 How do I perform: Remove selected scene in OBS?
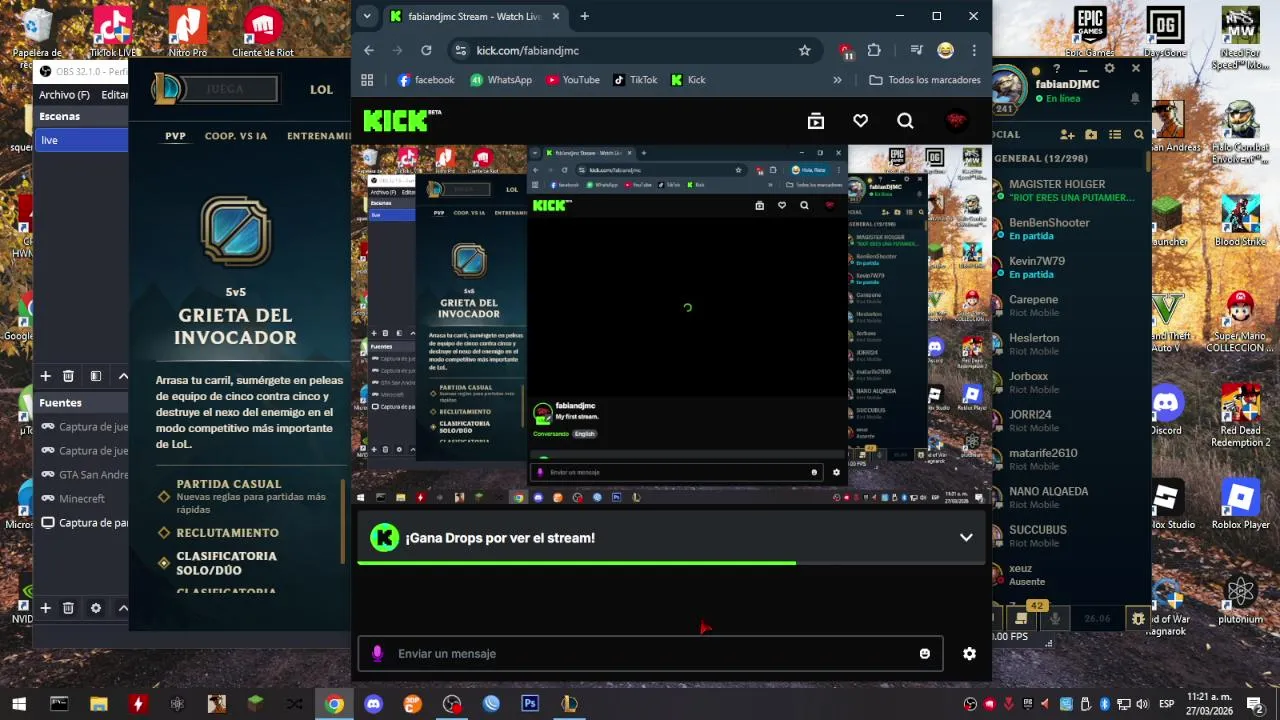(68, 376)
